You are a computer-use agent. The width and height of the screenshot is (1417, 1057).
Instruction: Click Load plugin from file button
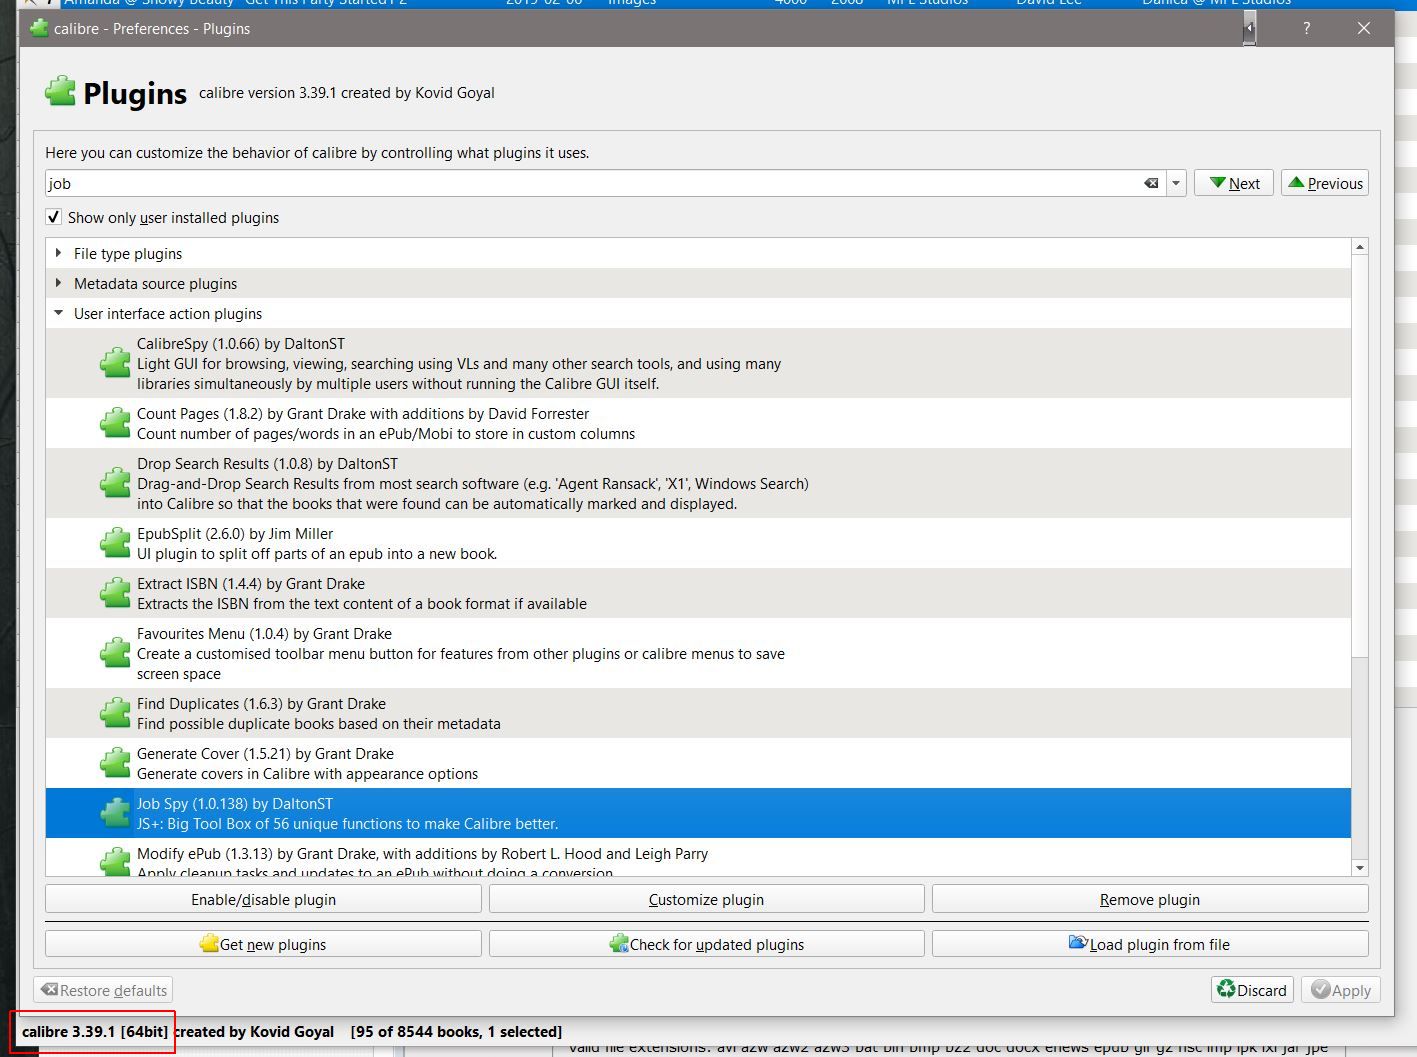point(1150,944)
